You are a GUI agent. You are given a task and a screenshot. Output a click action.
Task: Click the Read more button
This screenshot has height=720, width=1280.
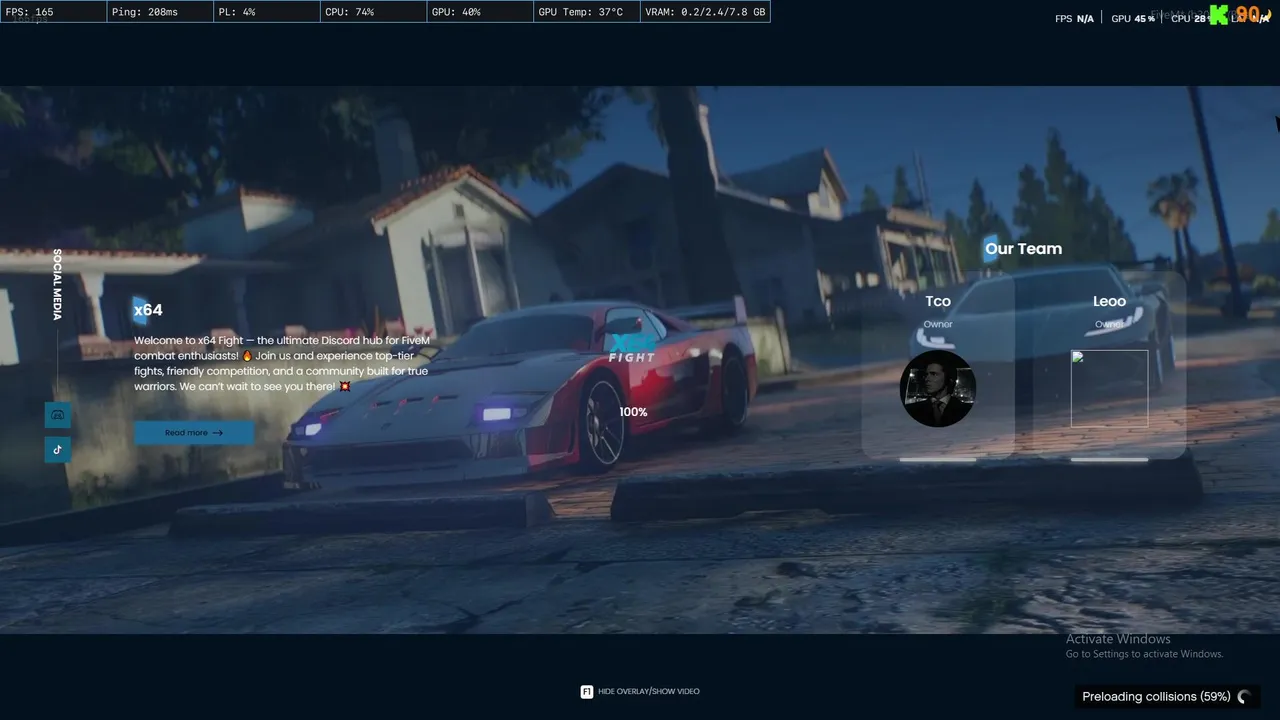[194, 432]
